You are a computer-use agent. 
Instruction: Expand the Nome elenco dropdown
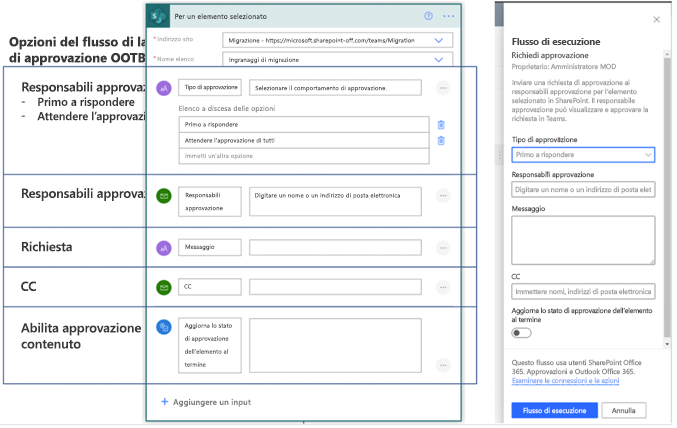click(x=440, y=60)
